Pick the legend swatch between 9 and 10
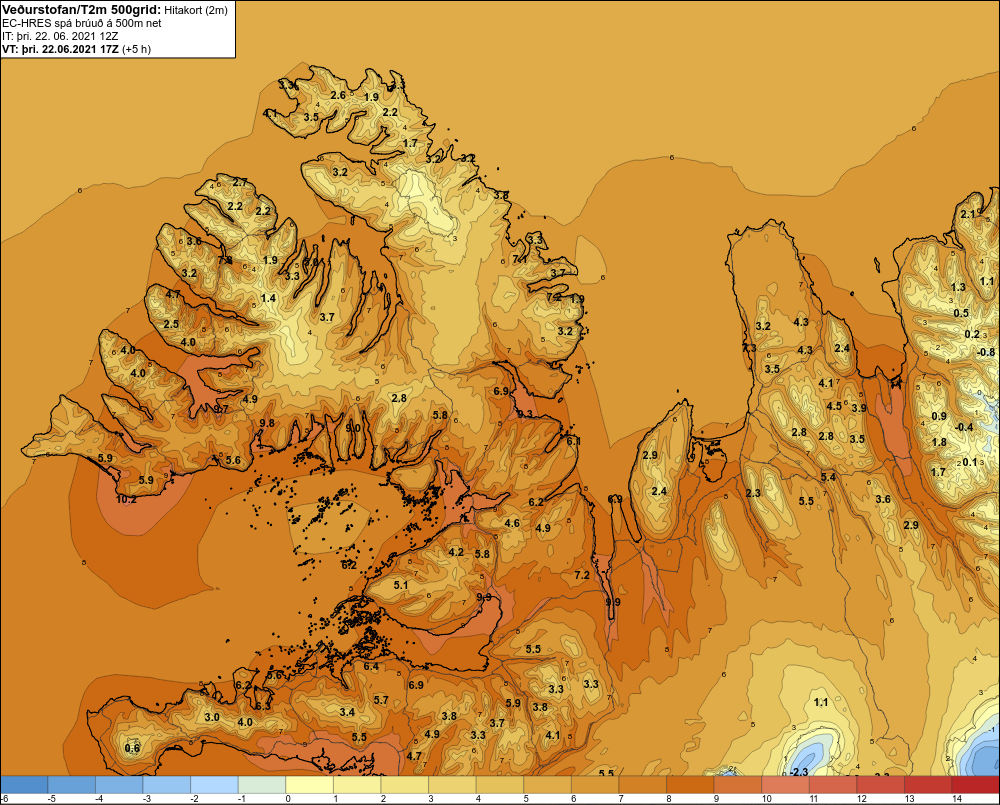Screen dimensions: 1000x805 [738, 784]
